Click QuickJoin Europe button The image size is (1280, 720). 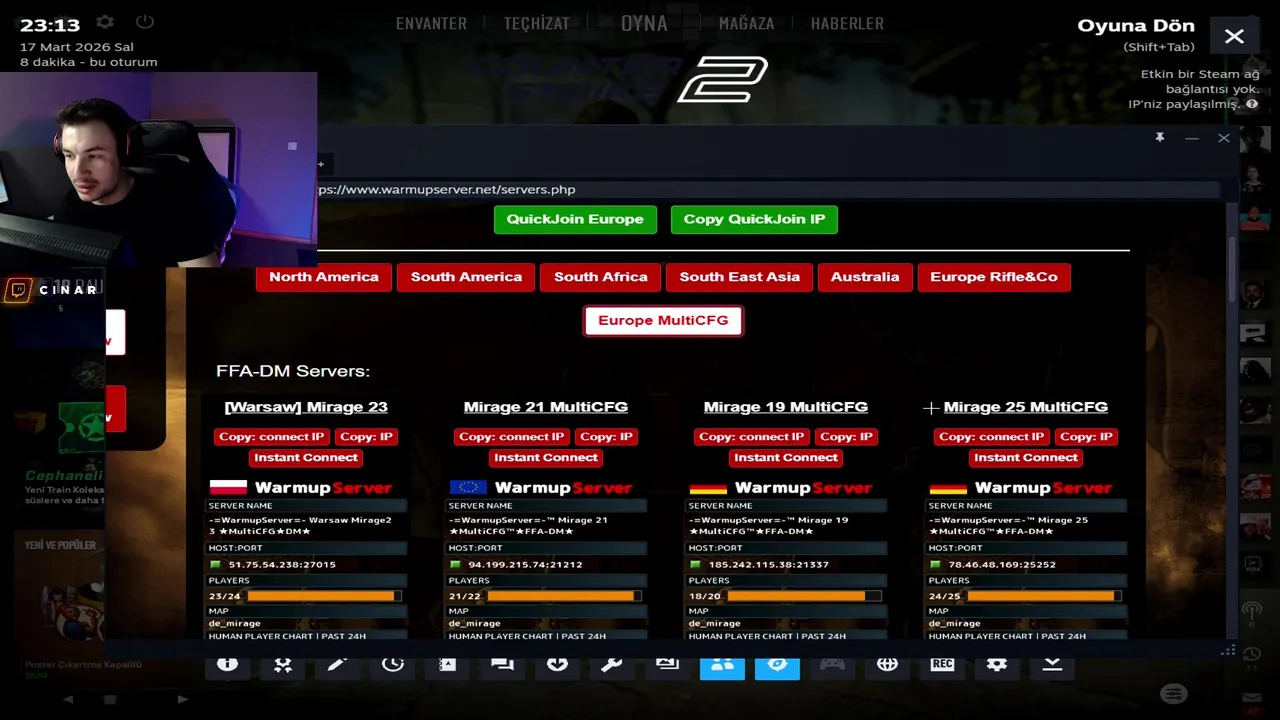click(x=575, y=219)
